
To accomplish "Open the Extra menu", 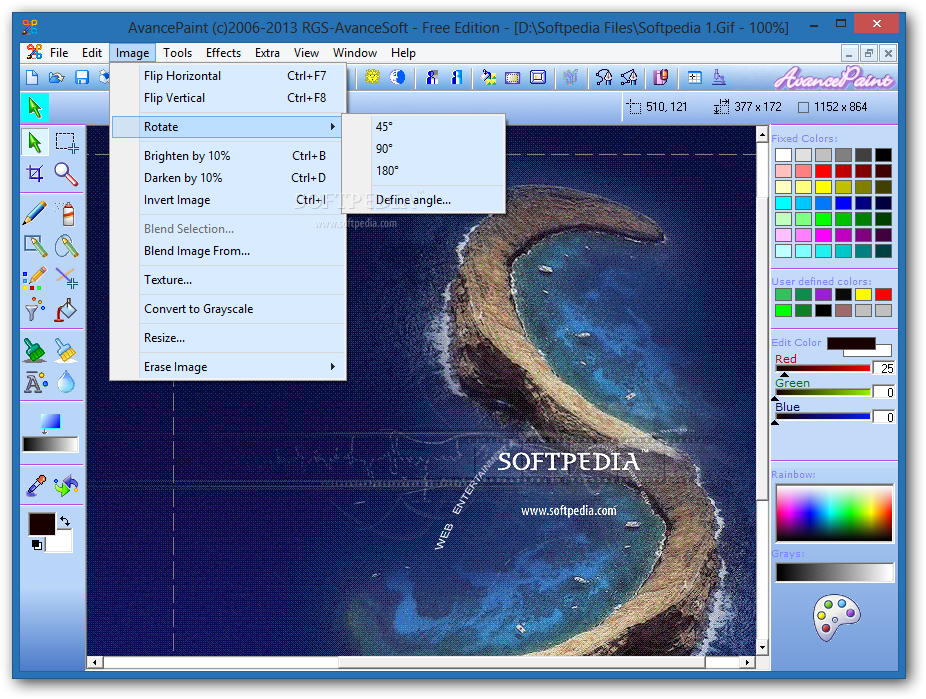I will [267, 53].
